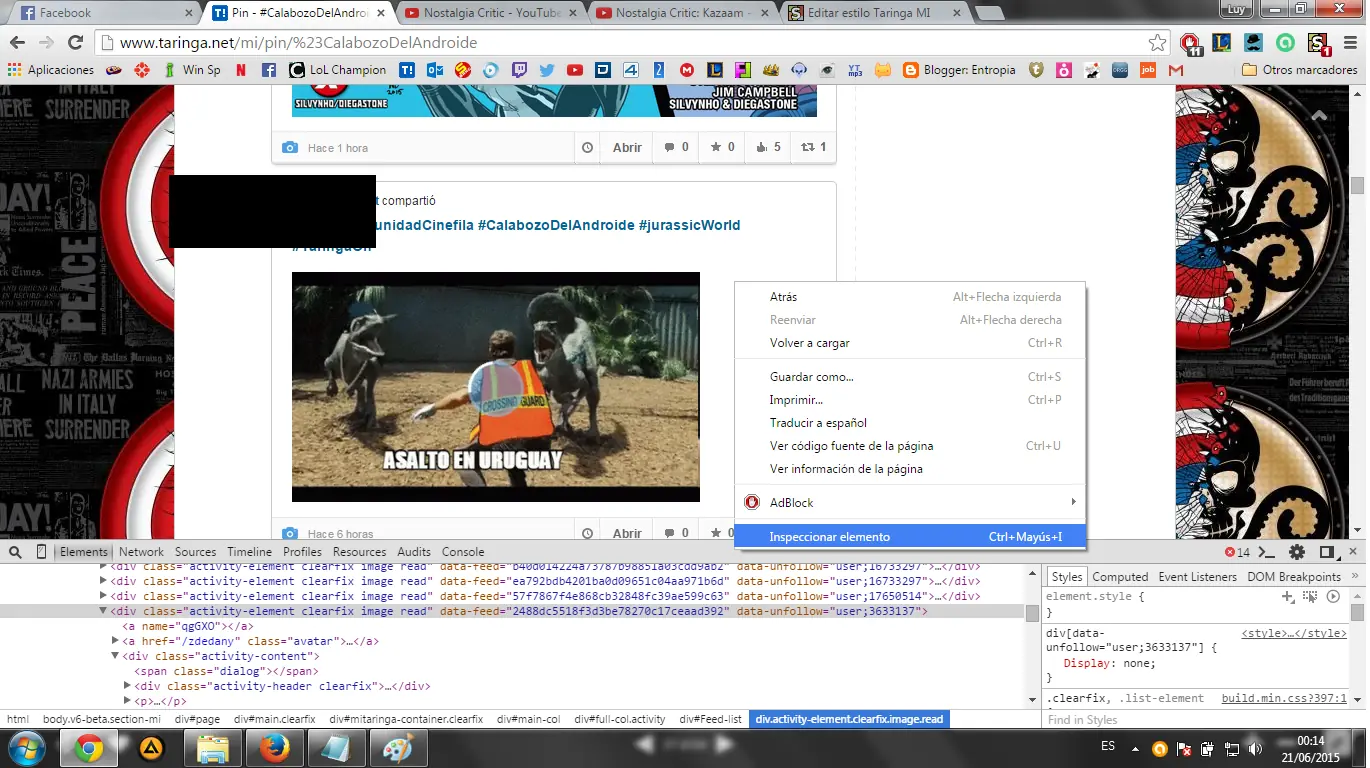The height and width of the screenshot is (768, 1370).
Task: Click the #jurassicWorld hashtag link
Action: pyautogui.click(x=690, y=225)
